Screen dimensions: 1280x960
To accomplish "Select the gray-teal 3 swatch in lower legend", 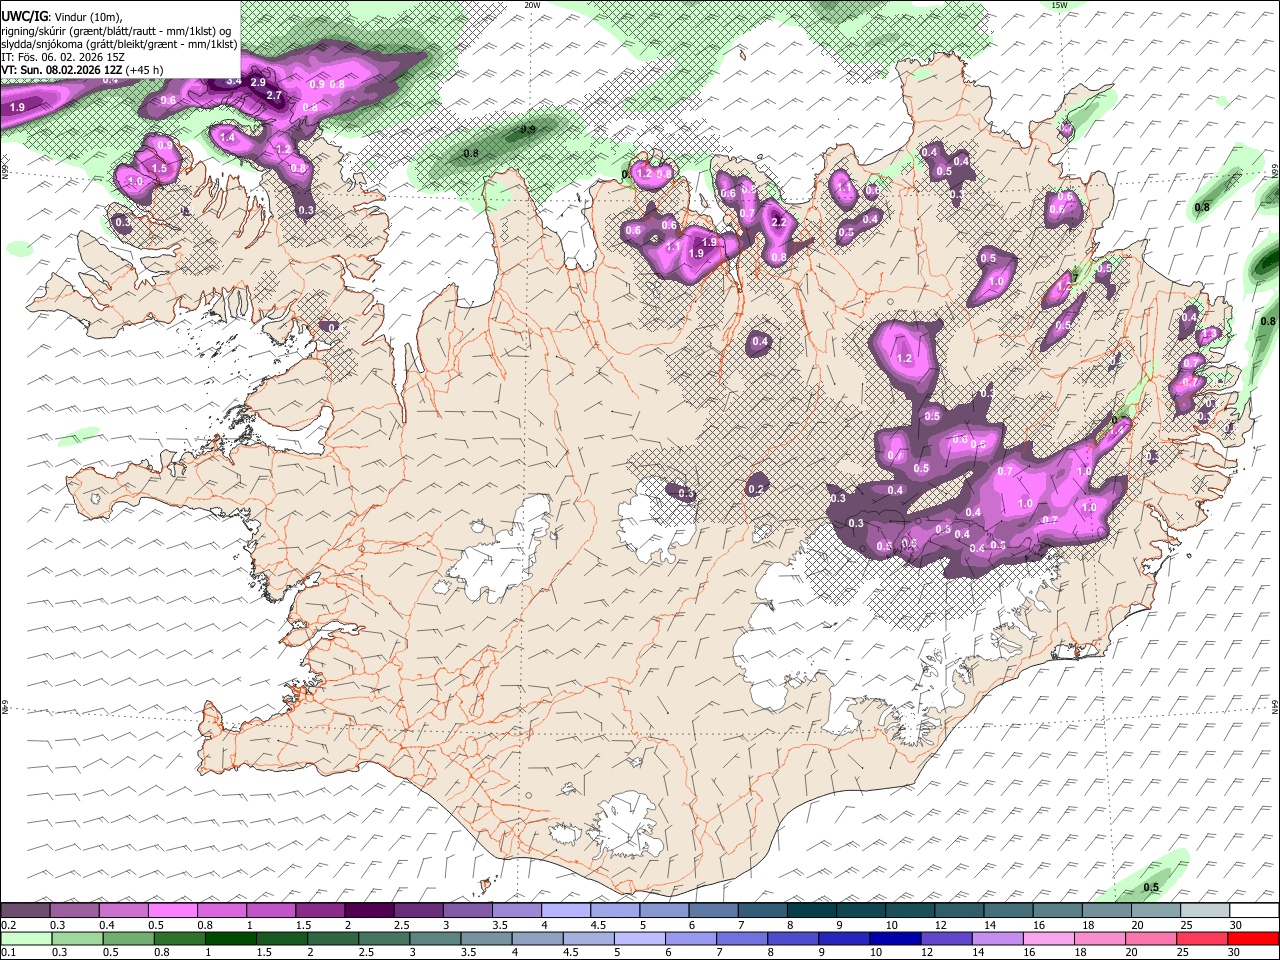I will click(x=434, y=938).
